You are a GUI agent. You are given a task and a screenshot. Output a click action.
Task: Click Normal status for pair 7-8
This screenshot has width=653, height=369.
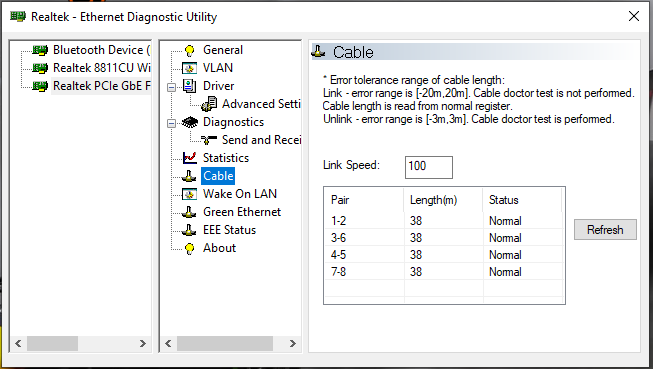click(505, 272)
